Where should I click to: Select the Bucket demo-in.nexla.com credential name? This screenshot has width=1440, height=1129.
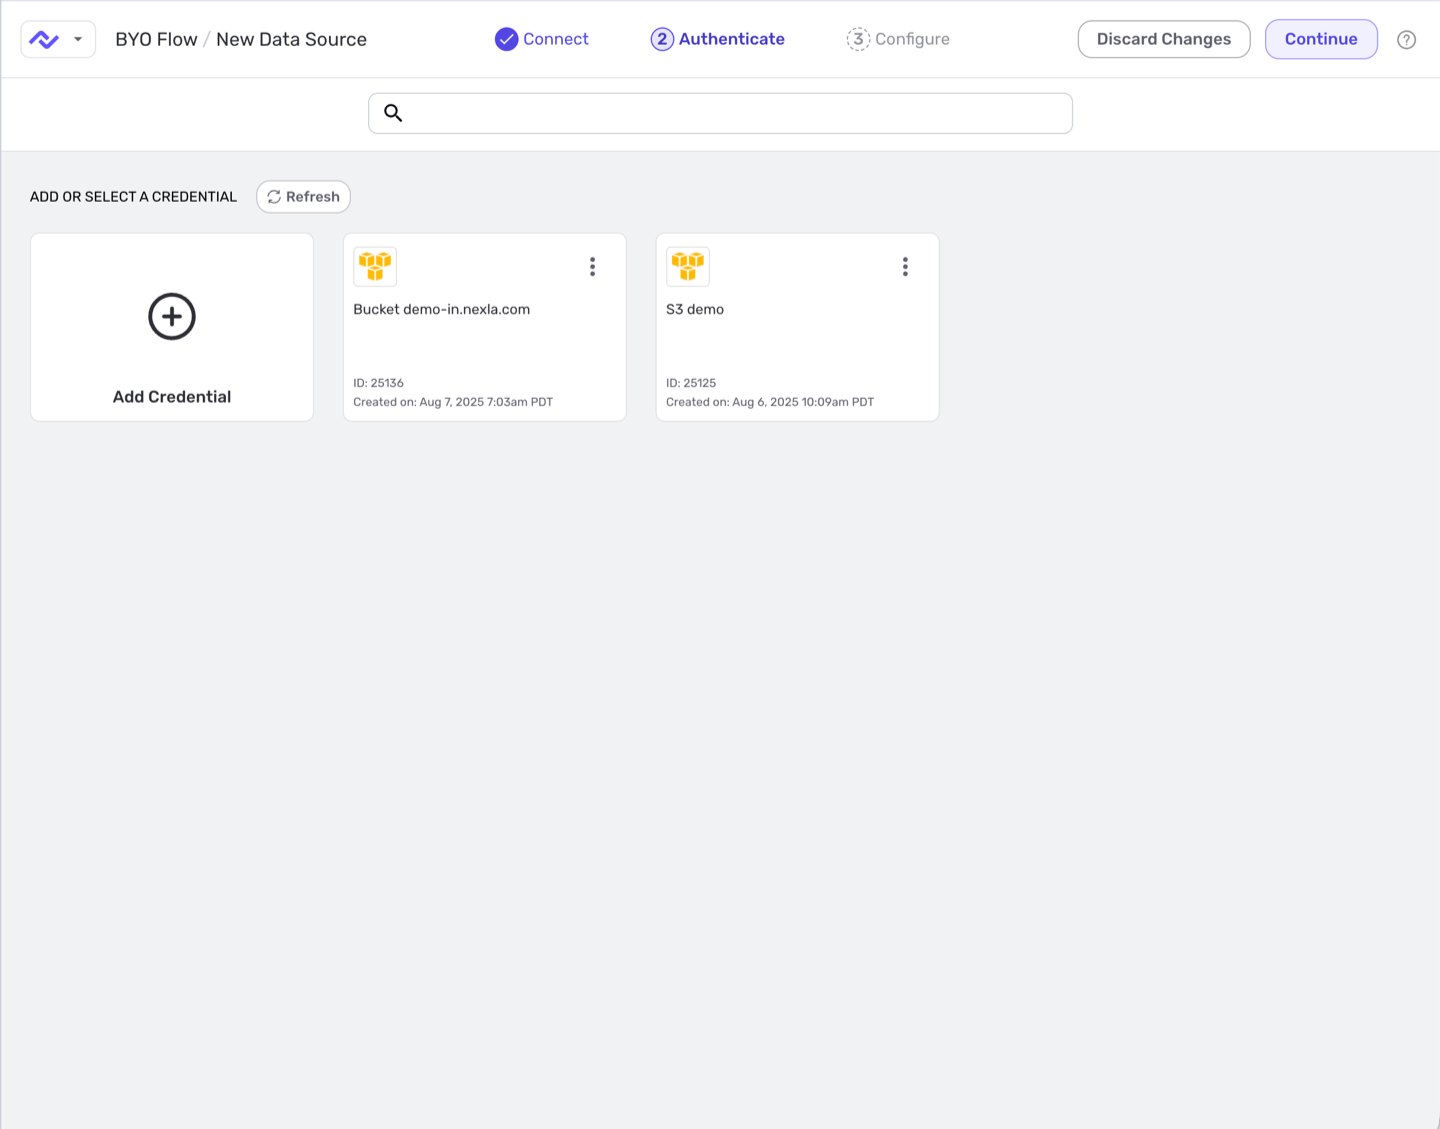(x=442, y=310)
